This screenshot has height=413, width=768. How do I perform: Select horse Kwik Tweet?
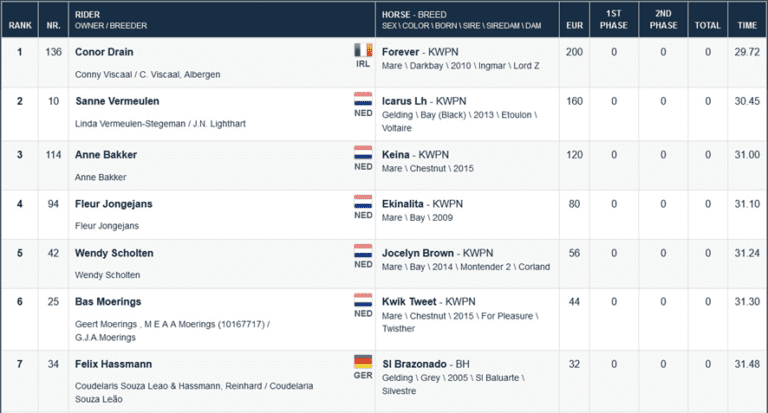point(409,302)
